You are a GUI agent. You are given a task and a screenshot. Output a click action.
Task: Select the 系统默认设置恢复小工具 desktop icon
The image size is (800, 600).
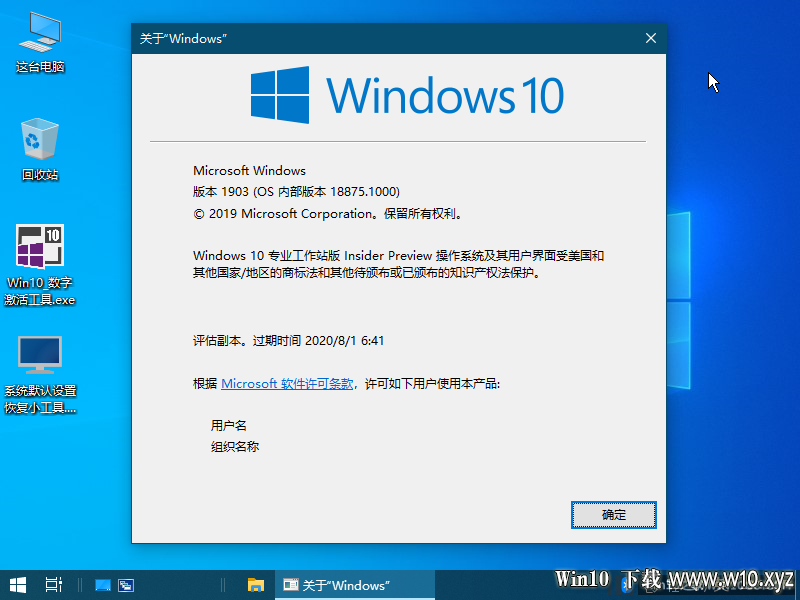coord(40,375)
